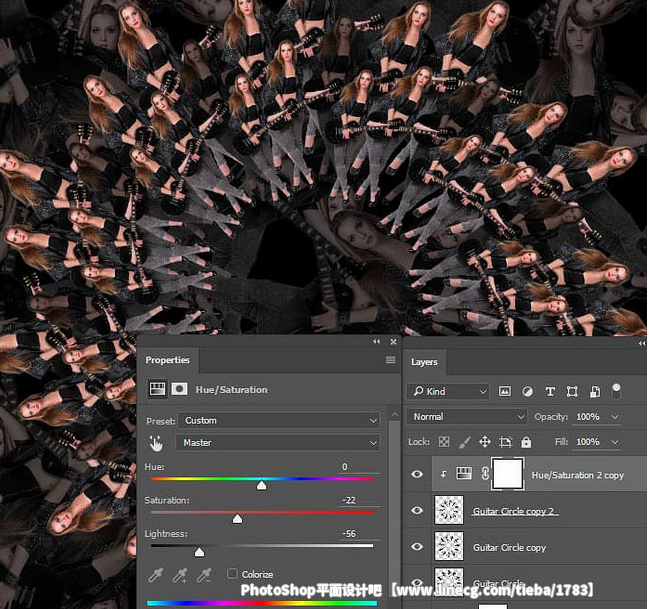Screen dimensions: 649x609
Task: Click the Saturation value field showing -22
Action: [359, 500]
